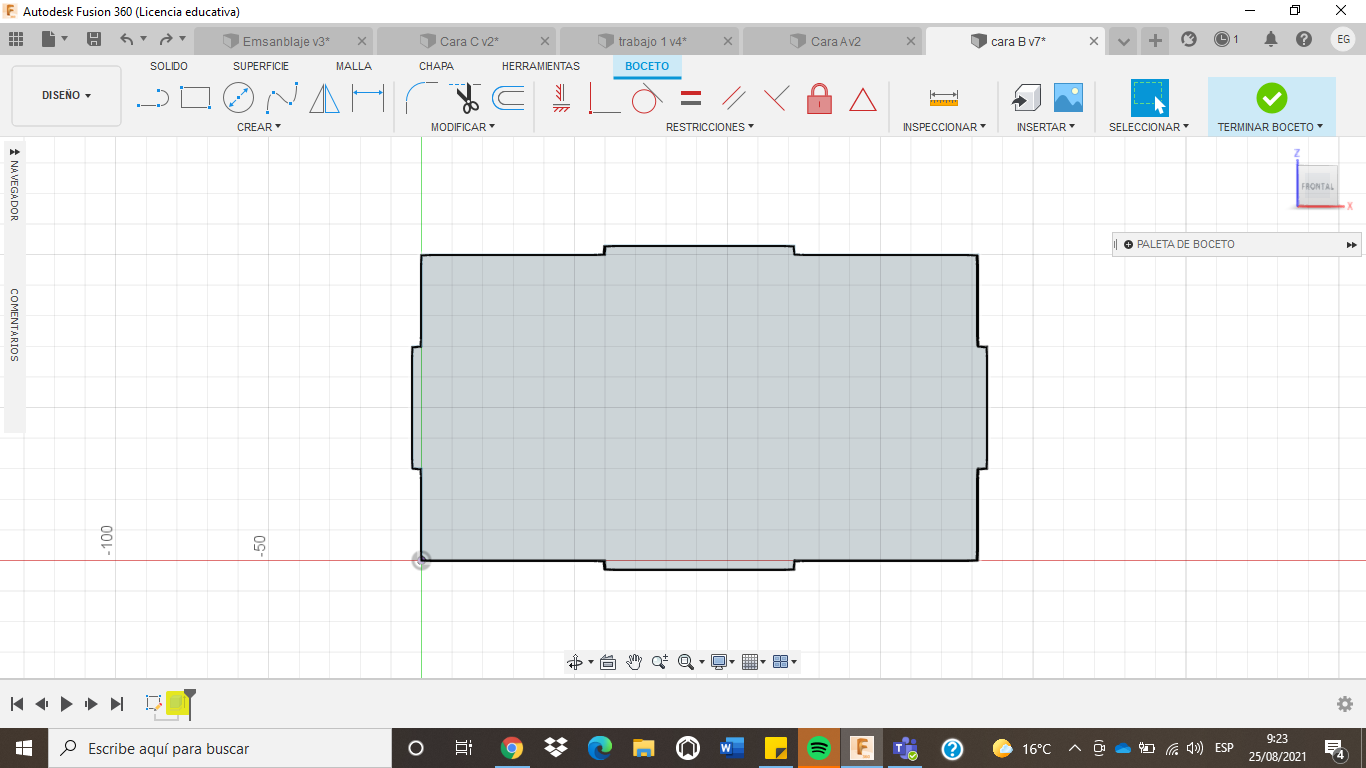
Task: Activate the Select tool icon
Action: pyautogui.click(x=1149, y=99)
